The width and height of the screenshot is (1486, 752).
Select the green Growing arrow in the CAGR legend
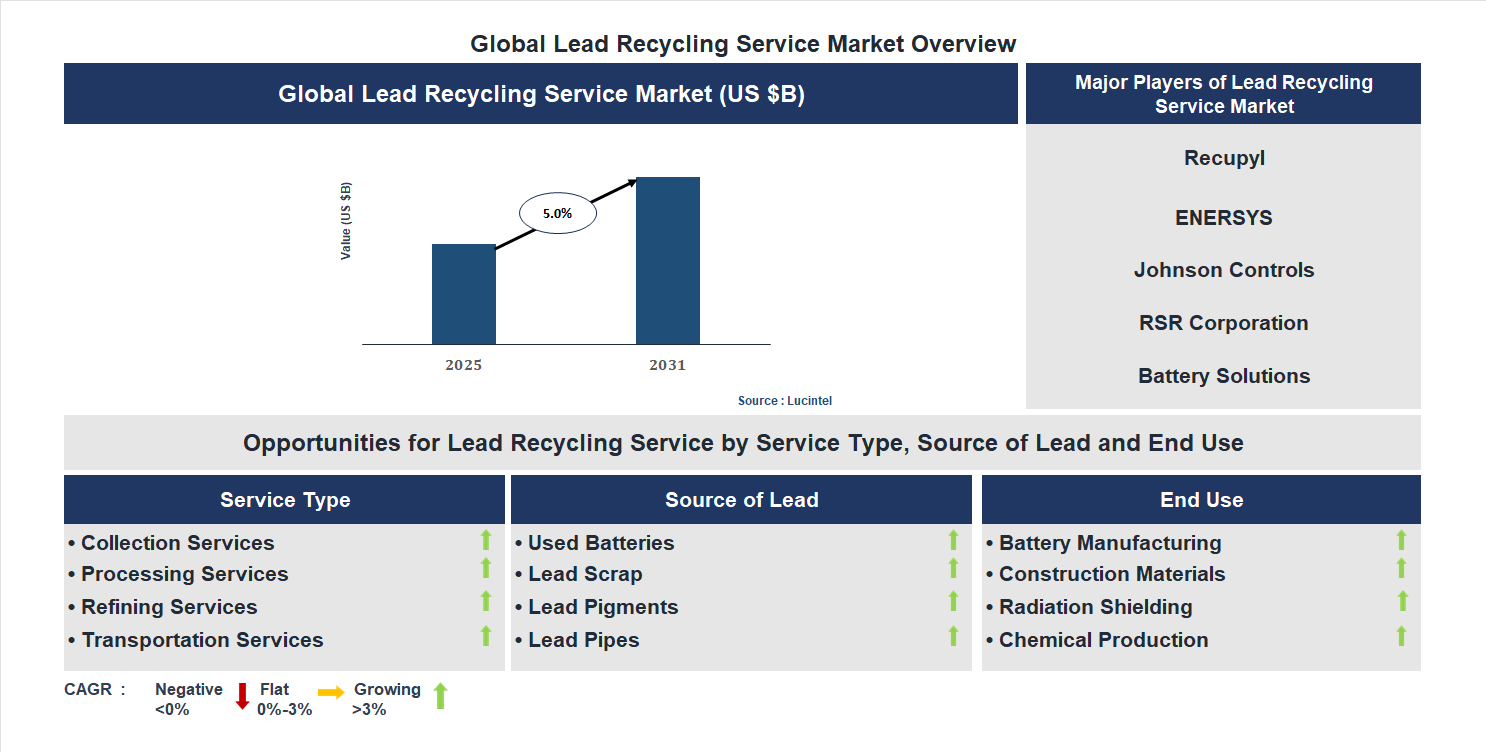pos(440,696)
